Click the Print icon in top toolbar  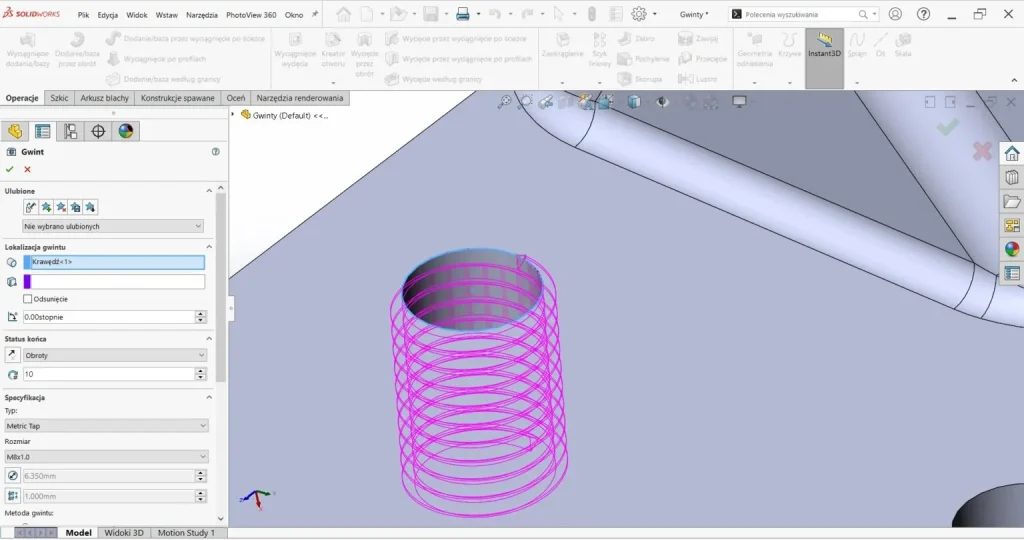point(462,14)
